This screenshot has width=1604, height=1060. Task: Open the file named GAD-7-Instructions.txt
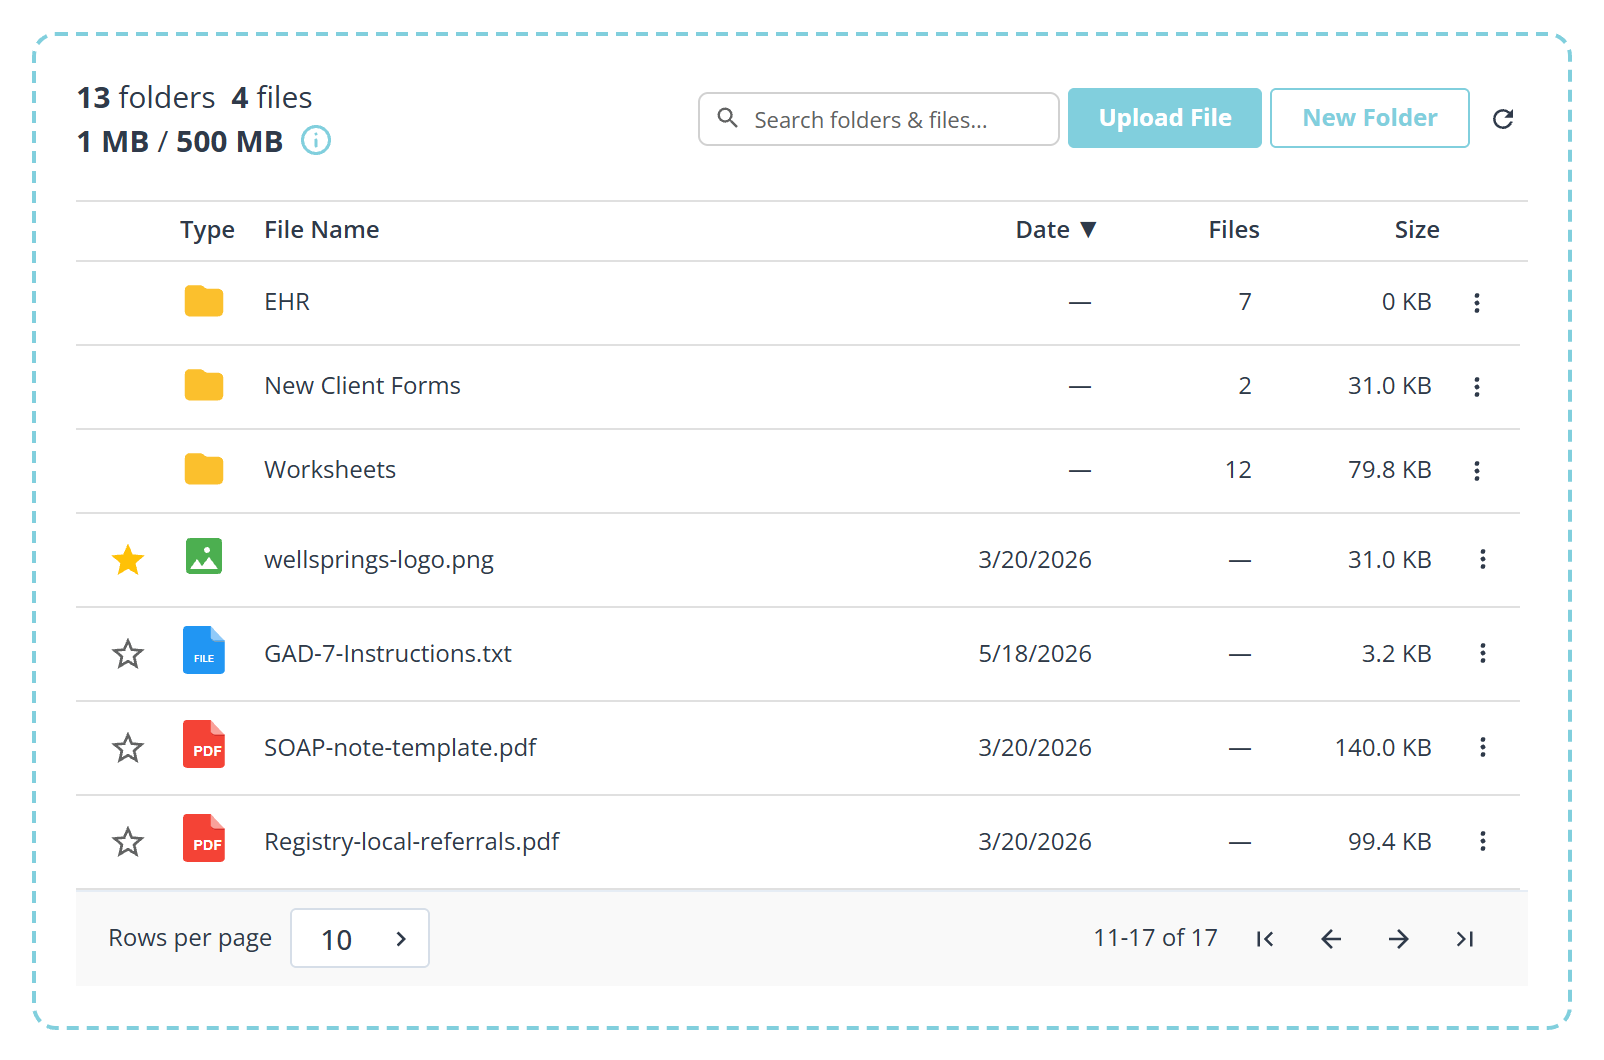(x=388, y=654)
